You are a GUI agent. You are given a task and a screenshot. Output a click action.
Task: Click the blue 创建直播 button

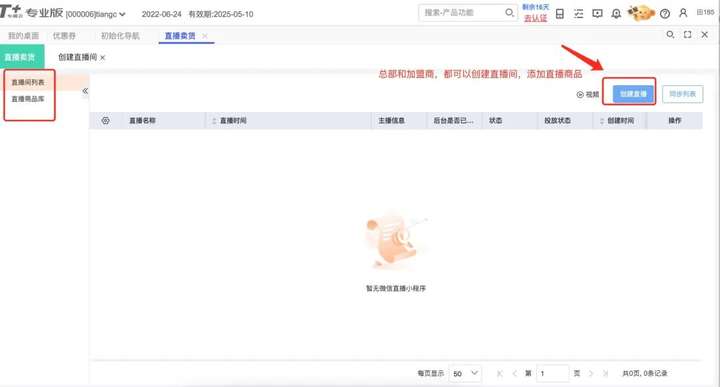[x=633, y=94]
